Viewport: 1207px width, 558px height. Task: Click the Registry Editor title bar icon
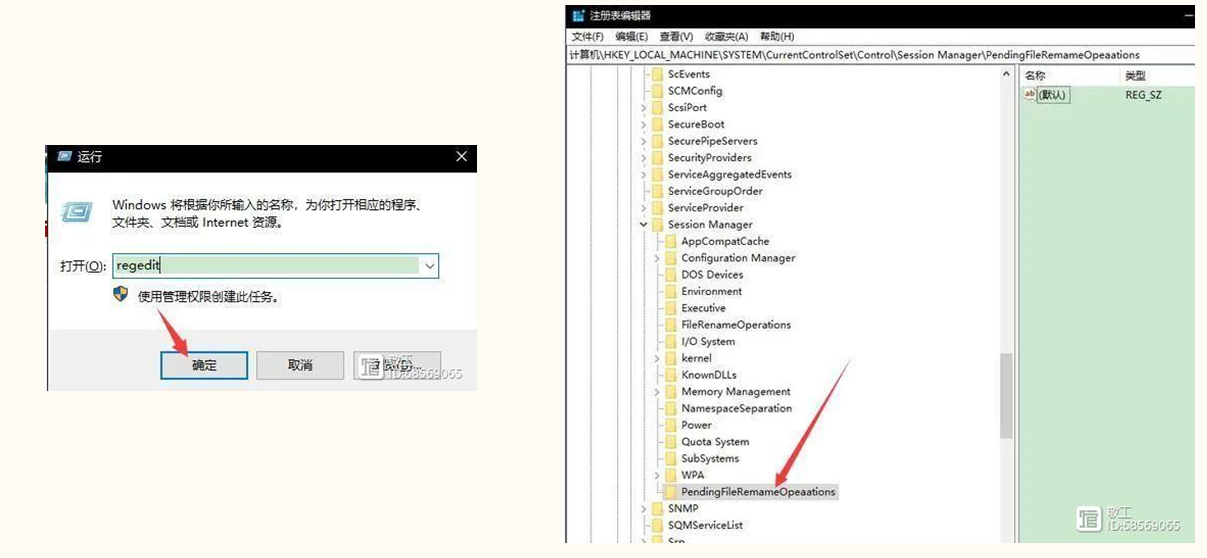coord(577,15)
